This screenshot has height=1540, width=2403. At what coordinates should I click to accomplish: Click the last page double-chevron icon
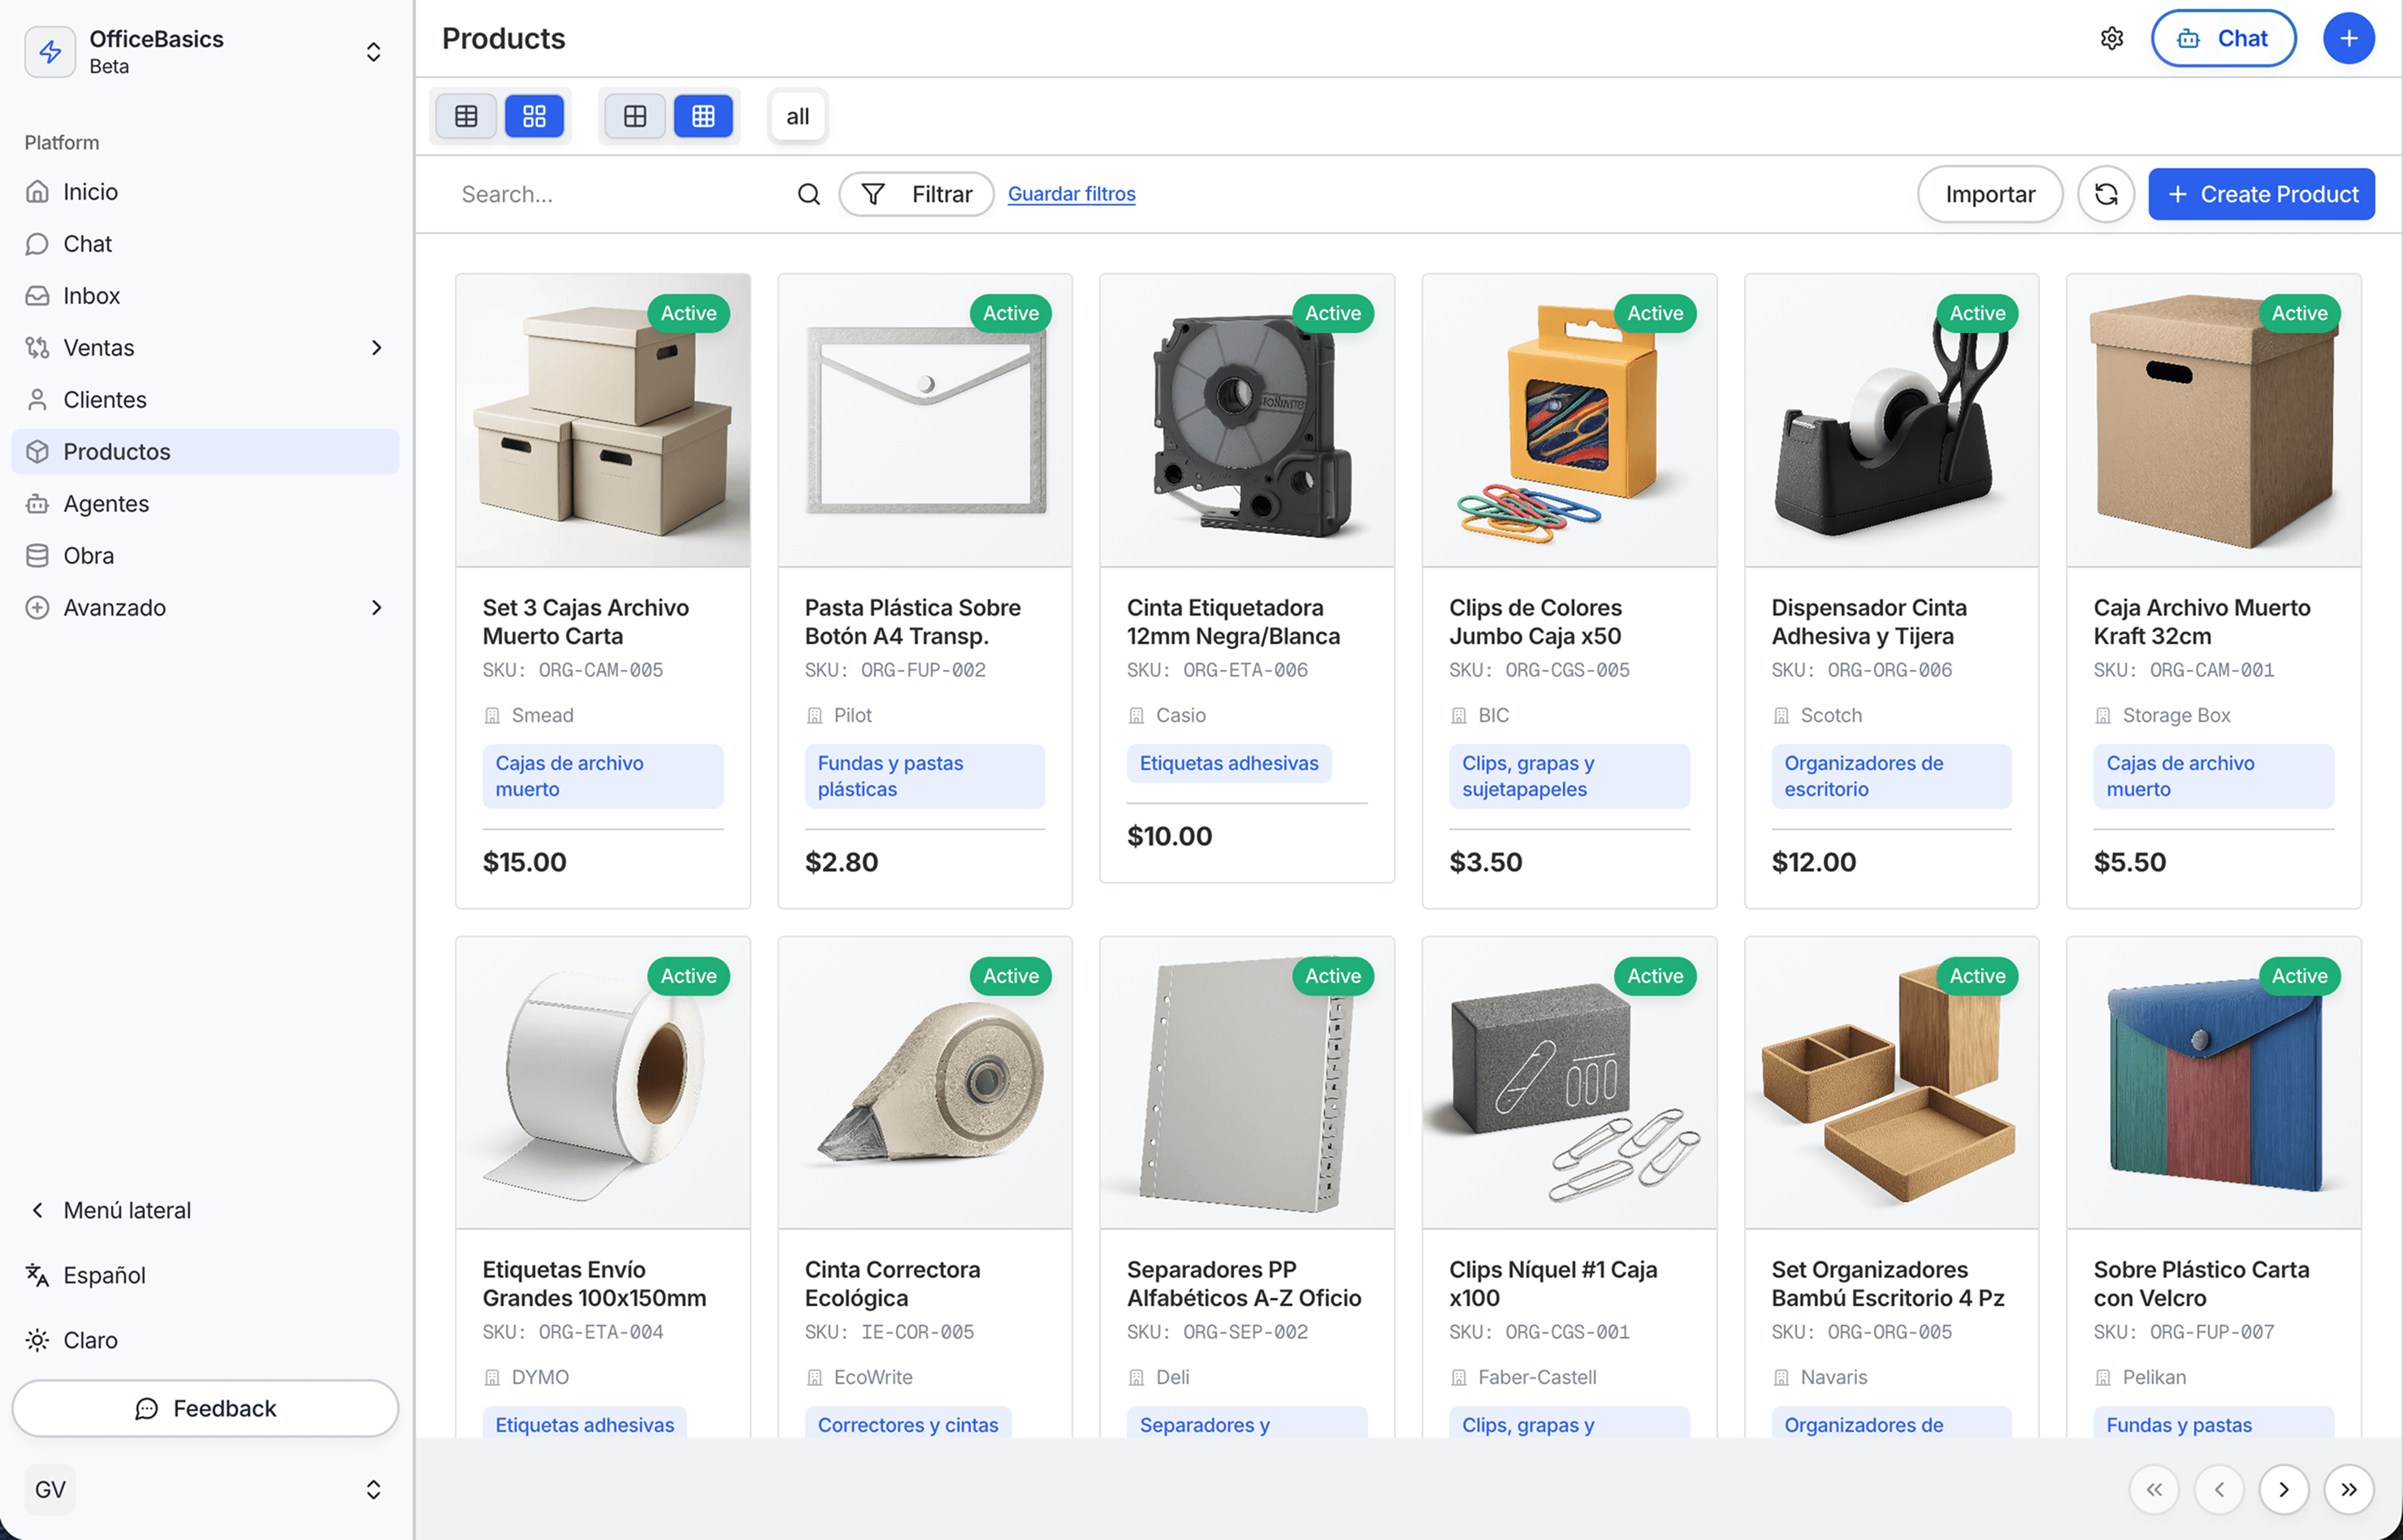(2351, 1489)
